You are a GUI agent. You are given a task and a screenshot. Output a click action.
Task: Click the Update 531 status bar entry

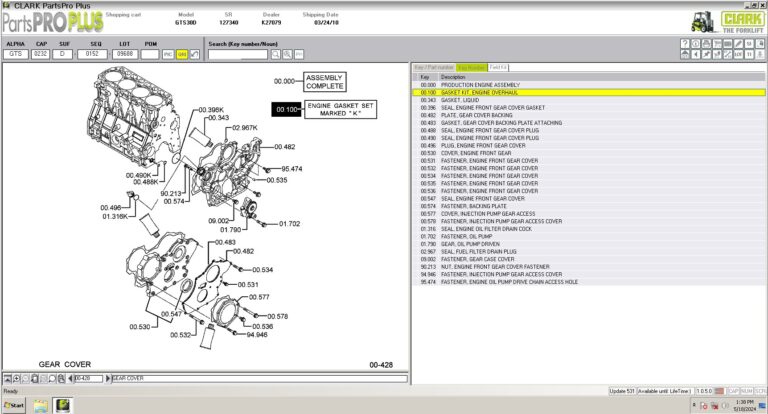[622, 391]
